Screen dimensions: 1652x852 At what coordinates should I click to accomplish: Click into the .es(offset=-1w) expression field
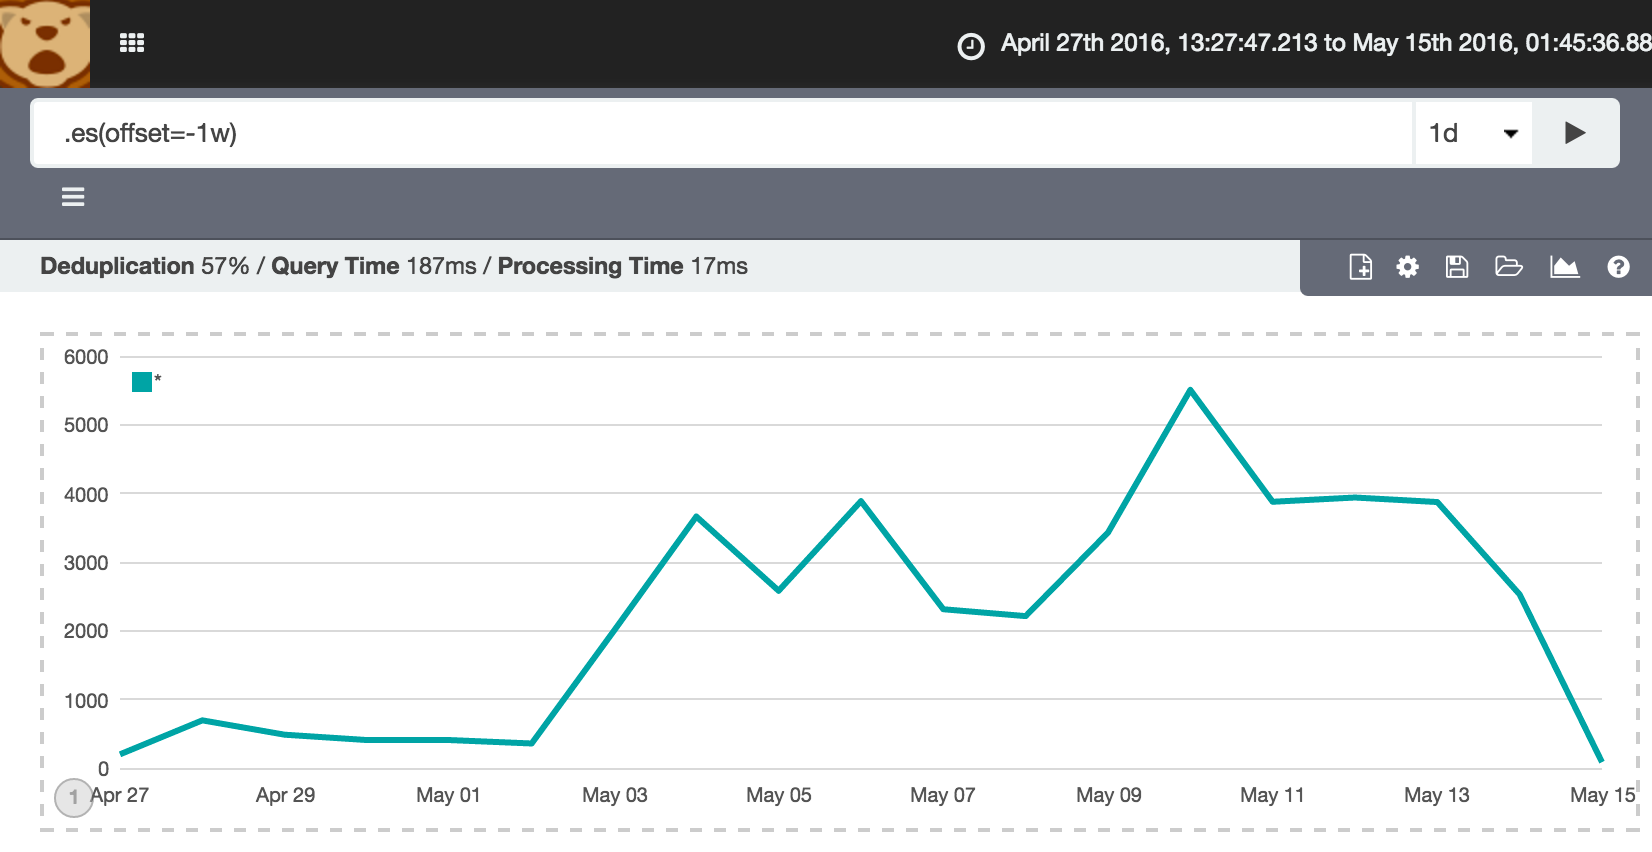pos(720,133)
